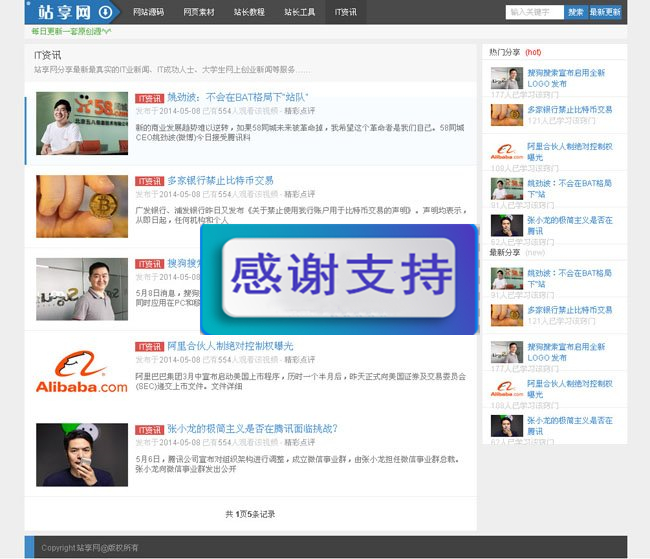This screenshot has width=650, height=559.
Task: Click IT资讯 tag on 比特币 article
Action: tap(150, 181)
